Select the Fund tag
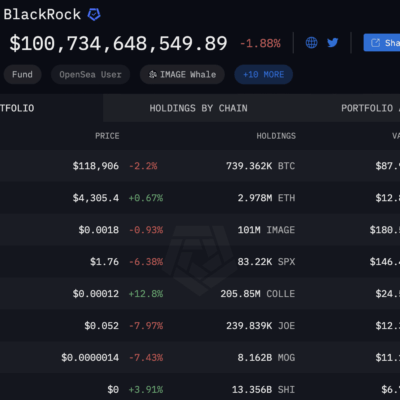 22,74
